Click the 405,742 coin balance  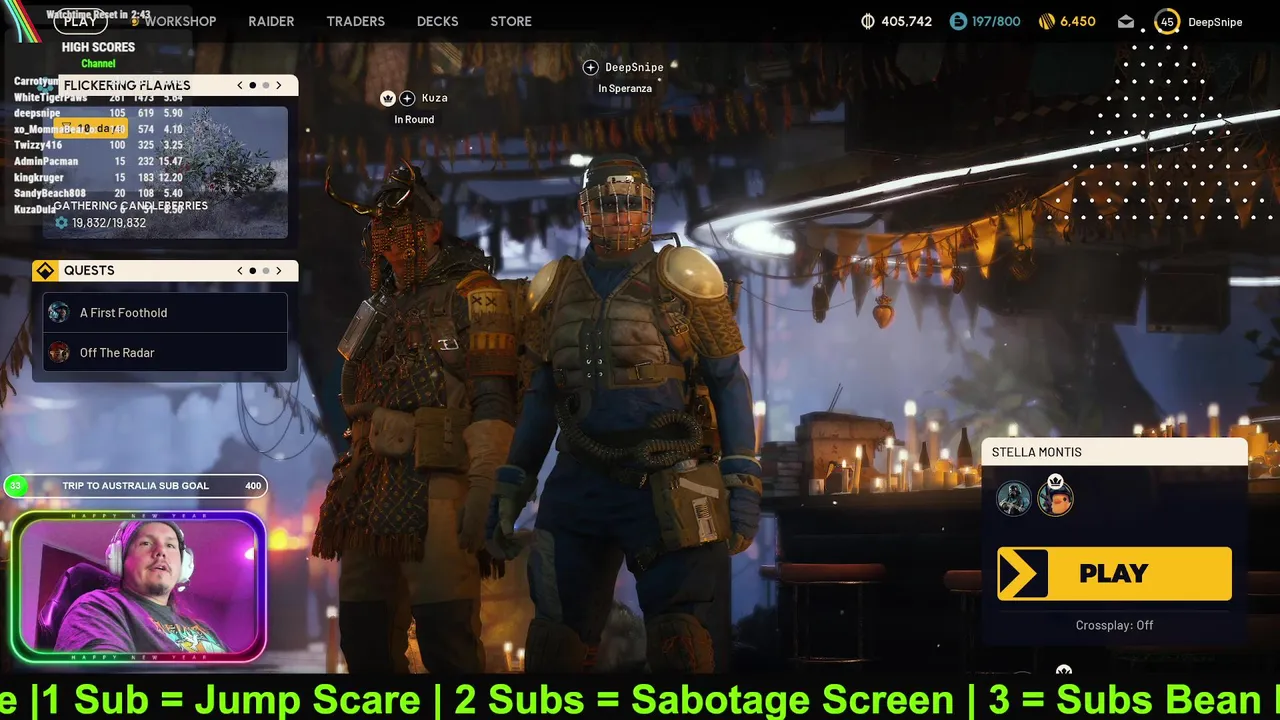pyautogui.click(x=906, y=21)
